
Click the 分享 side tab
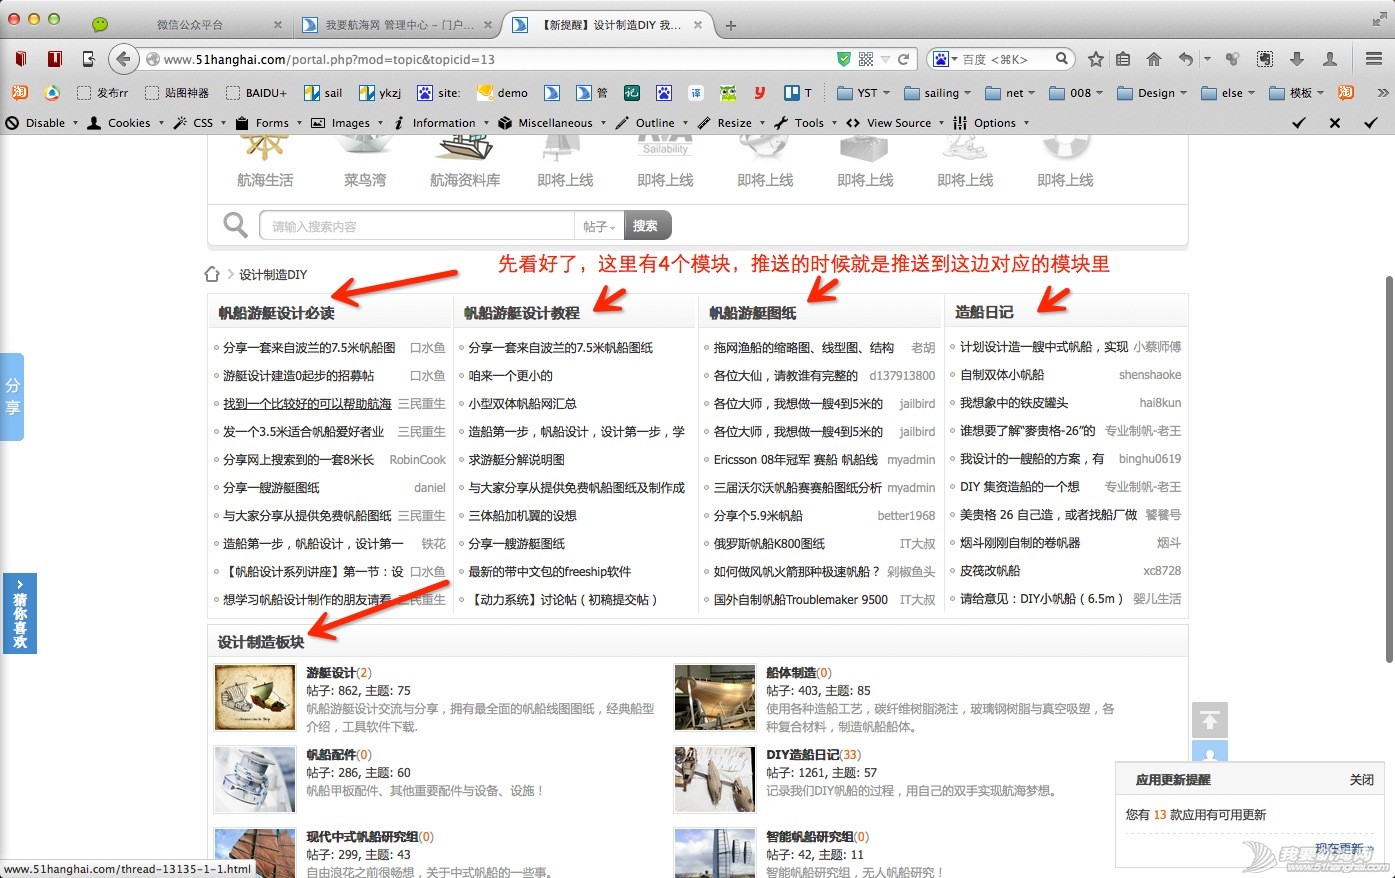pyautogui.click(x=12, y=397)
